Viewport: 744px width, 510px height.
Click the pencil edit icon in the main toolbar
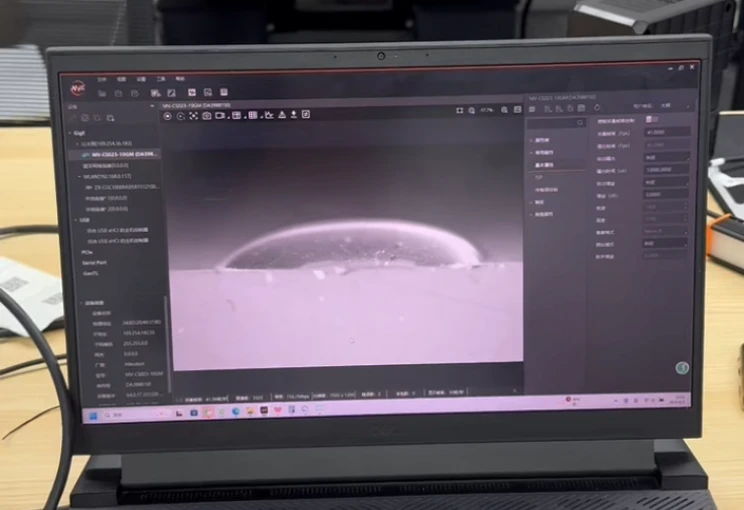tap(171, 93)
